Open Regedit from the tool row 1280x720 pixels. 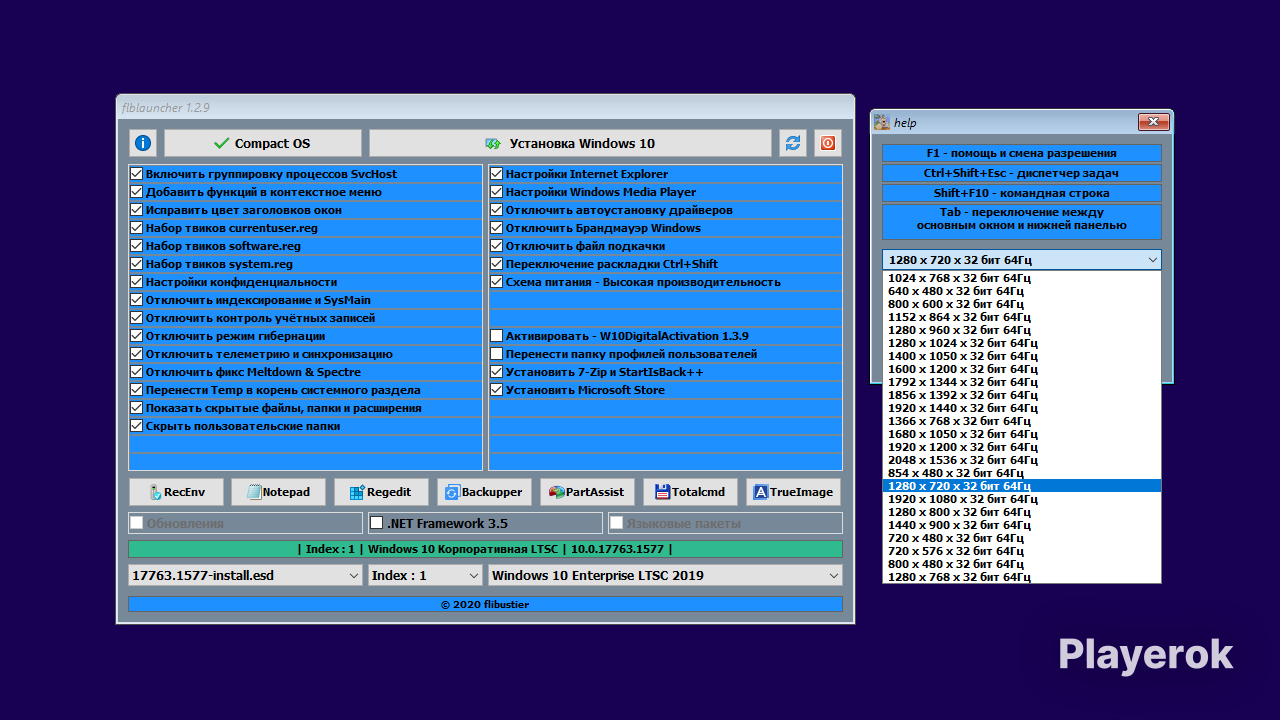point(381,492)
